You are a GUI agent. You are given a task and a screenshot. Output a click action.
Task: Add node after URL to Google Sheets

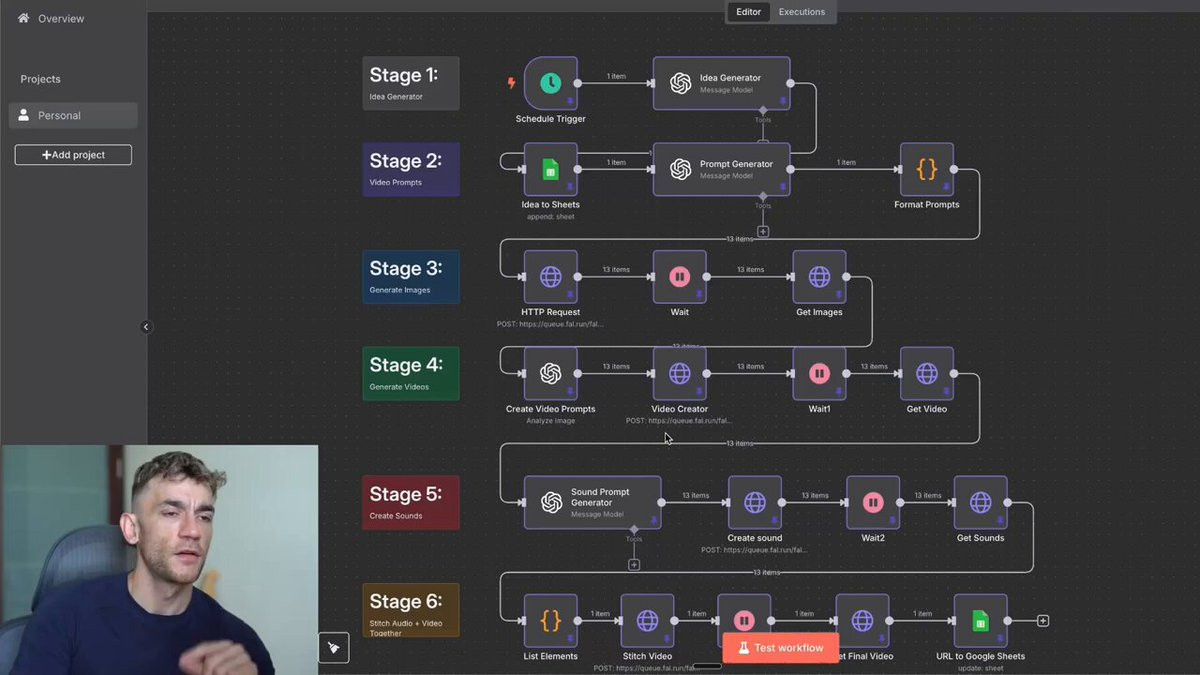(x=1043, y=621)
